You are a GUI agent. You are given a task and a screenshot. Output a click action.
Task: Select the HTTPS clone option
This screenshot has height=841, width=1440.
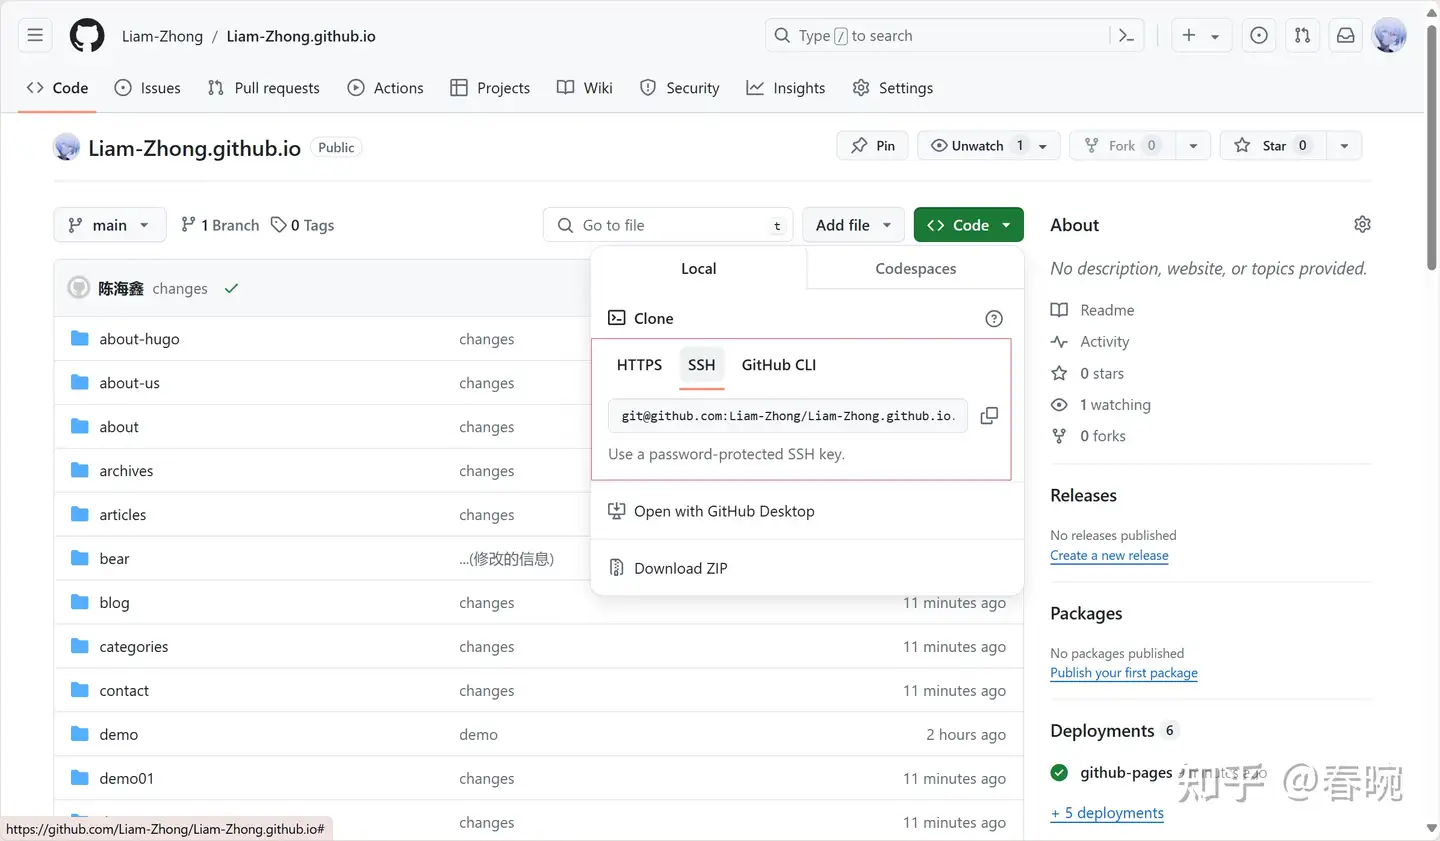pyautogui.click(x=639, y=365)
